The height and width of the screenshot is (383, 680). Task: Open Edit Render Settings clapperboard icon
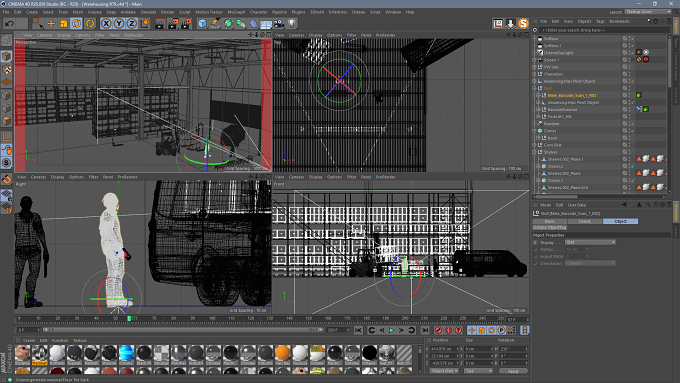(x=186, y=23)
